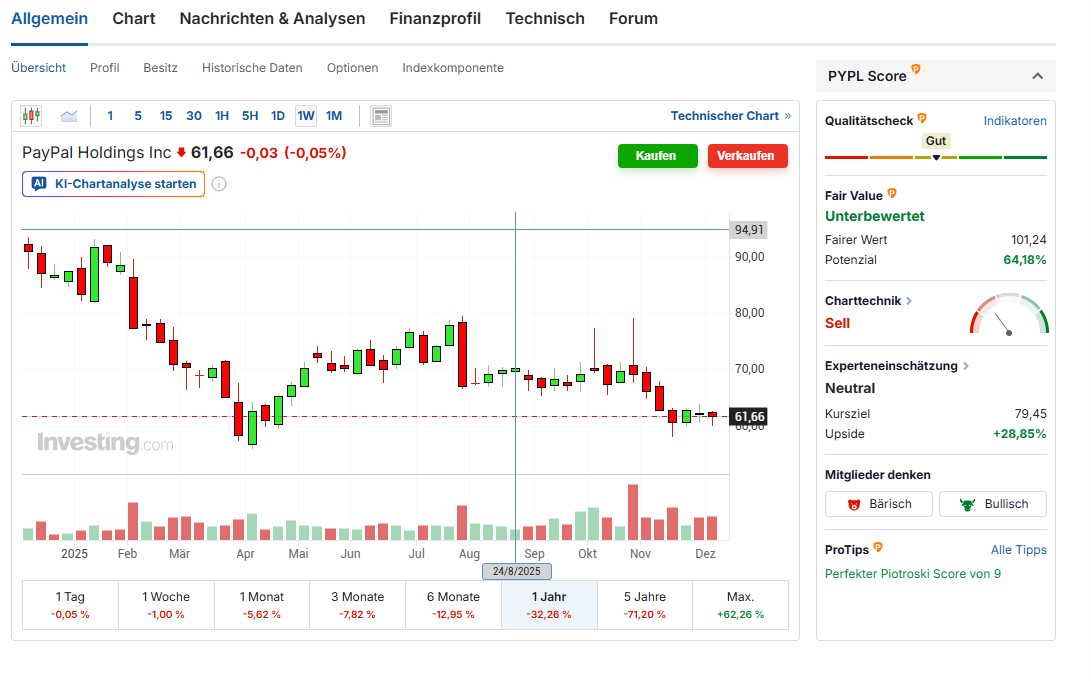This screenshot has width=1091, height=681.
Task: Open the Finanzprofil tab
Action: click(x=435, y=19)
